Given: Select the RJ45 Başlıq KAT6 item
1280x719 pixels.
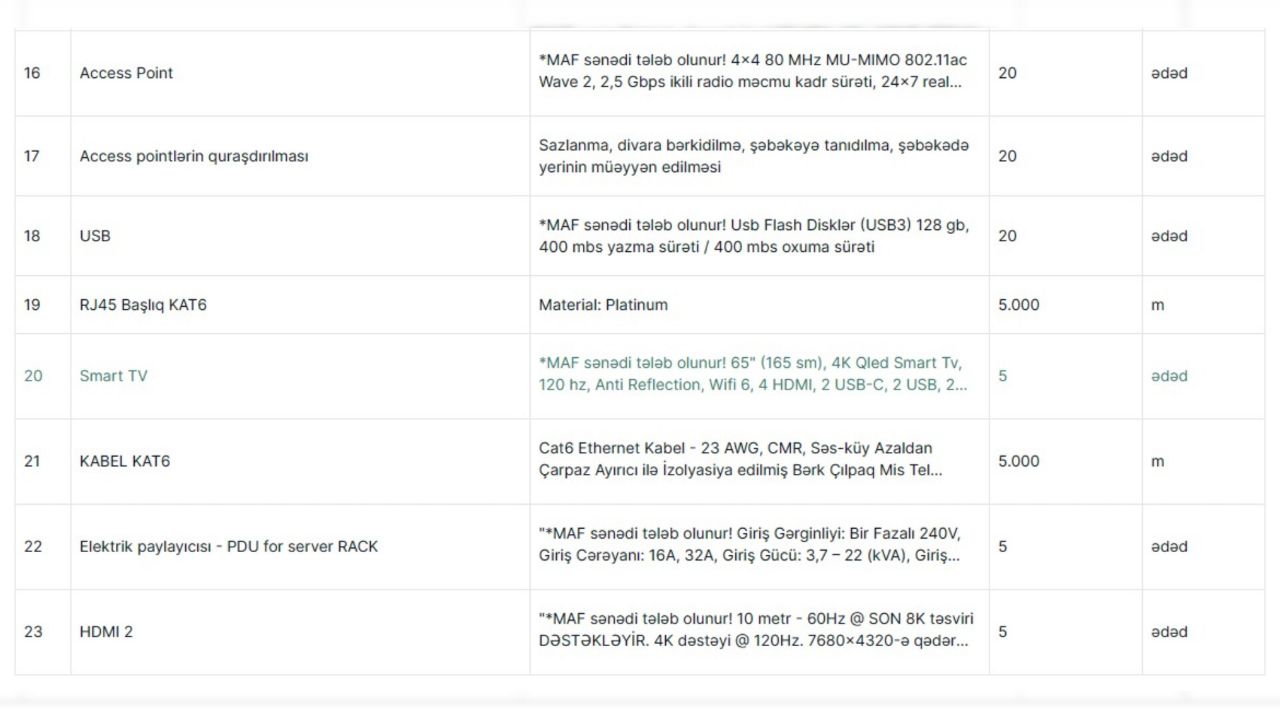Looking at the screenshot, I should [x=143, y=305].
